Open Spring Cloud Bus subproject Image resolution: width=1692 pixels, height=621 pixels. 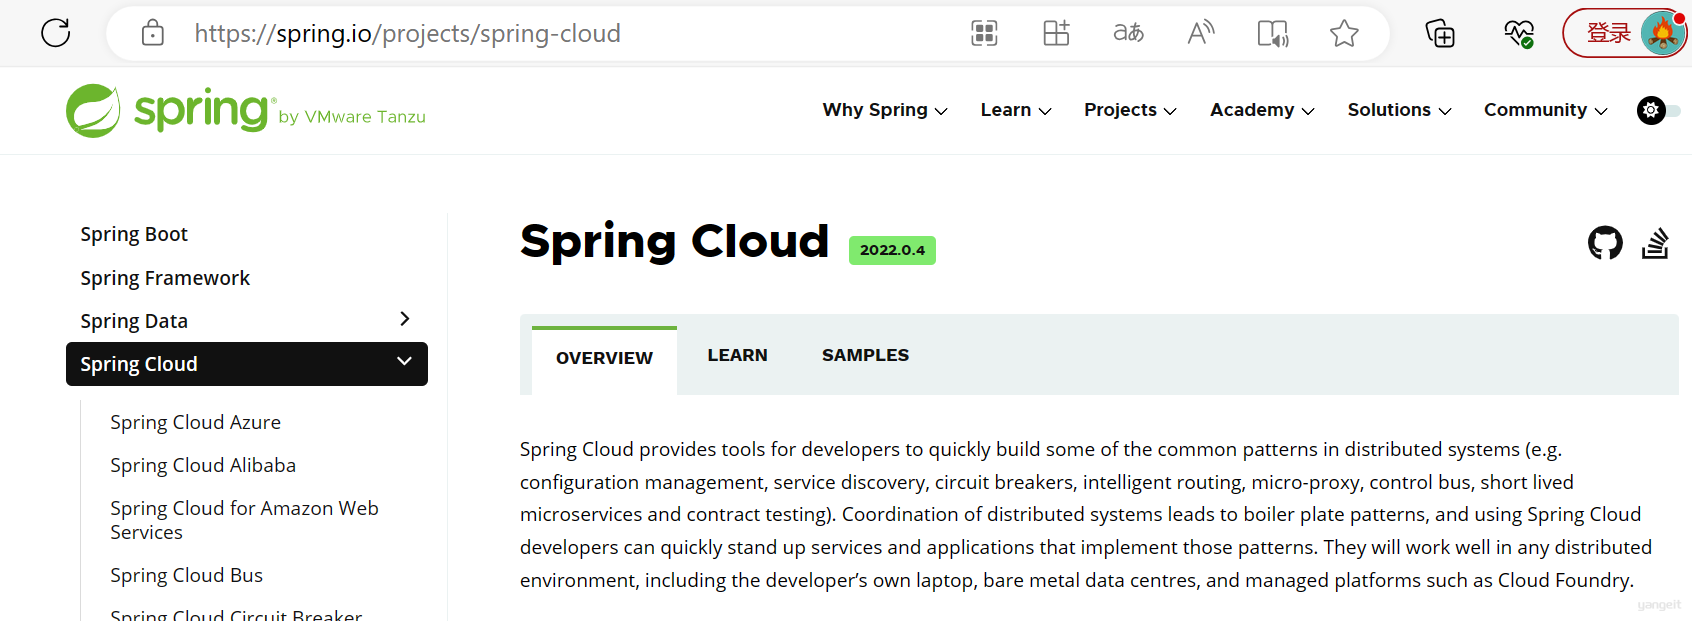point(187,575)
